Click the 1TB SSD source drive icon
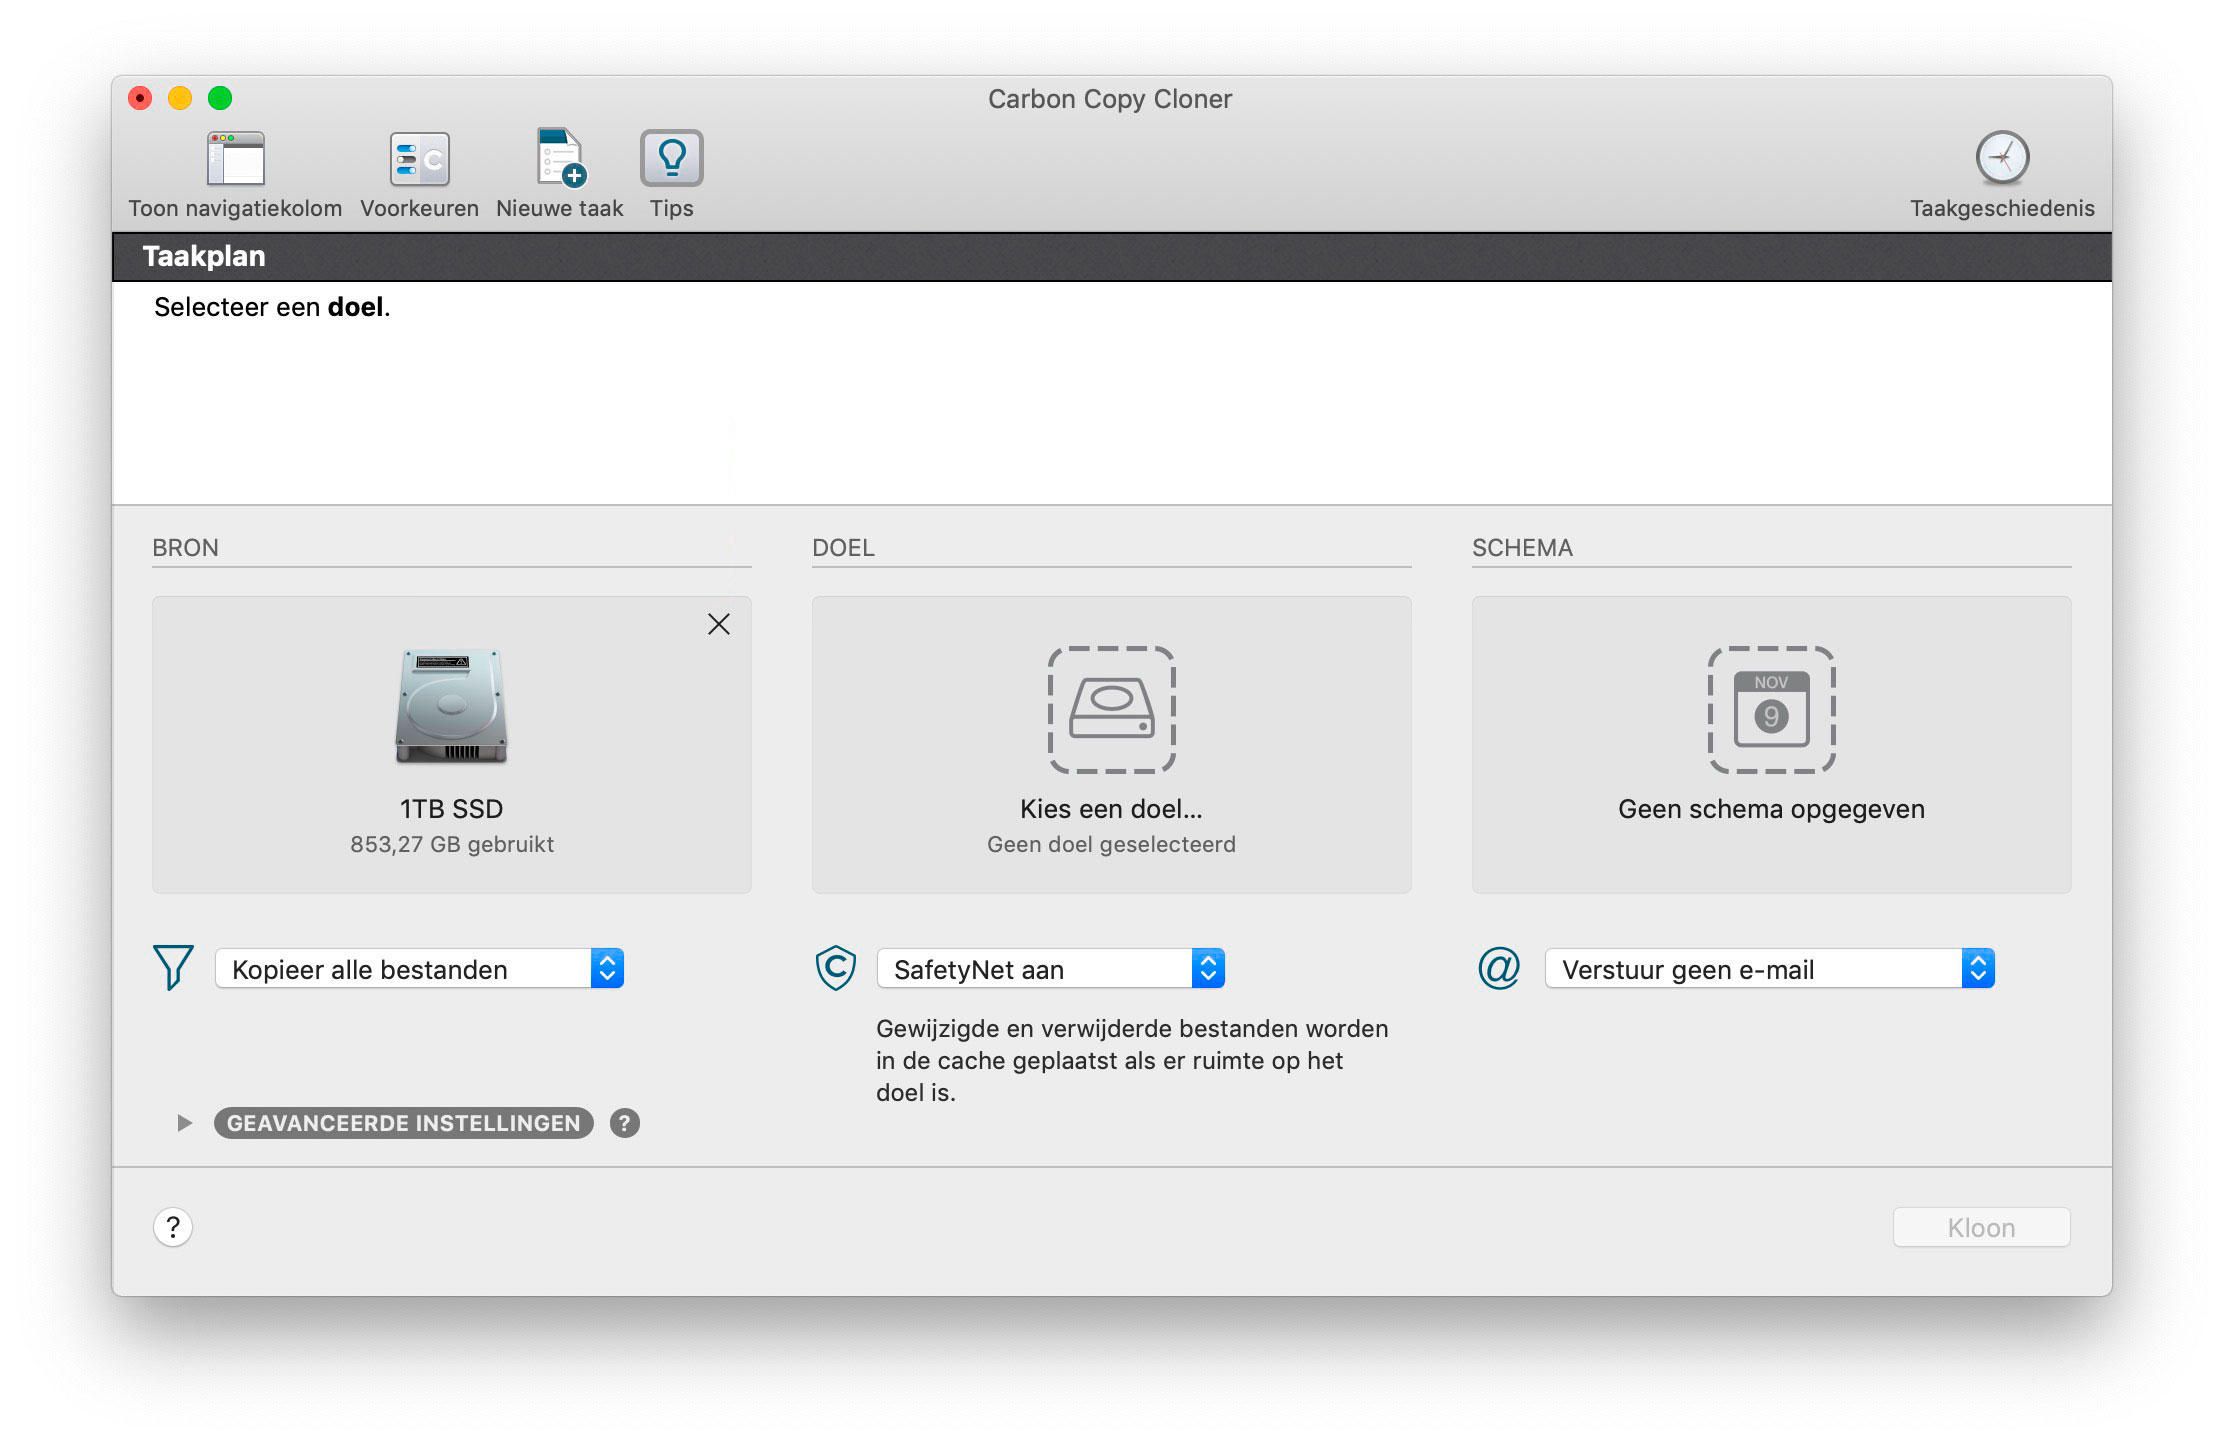Image resolution: width=2224 pixels, height=1444 pixels. coord(451,706)
